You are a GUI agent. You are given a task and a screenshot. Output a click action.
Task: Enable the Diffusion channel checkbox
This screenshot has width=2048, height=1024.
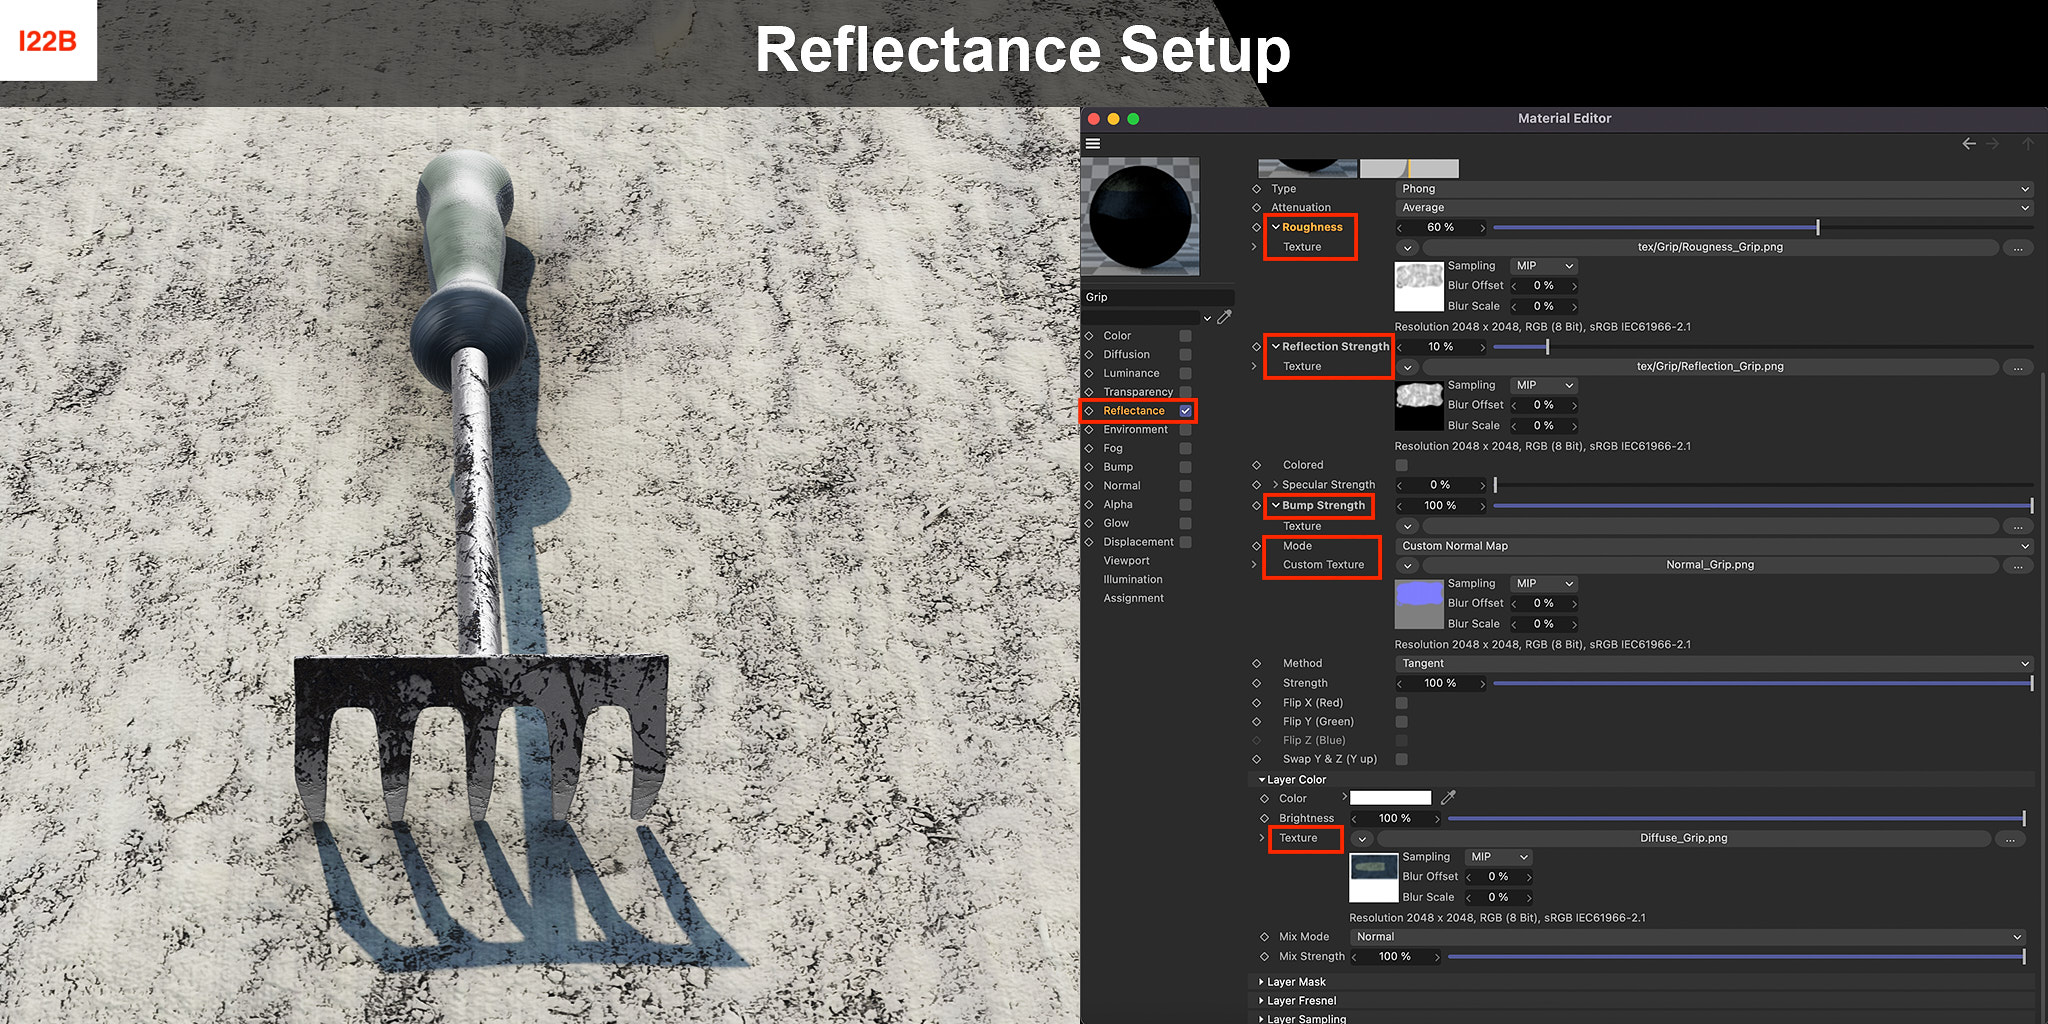point(1186,355)
